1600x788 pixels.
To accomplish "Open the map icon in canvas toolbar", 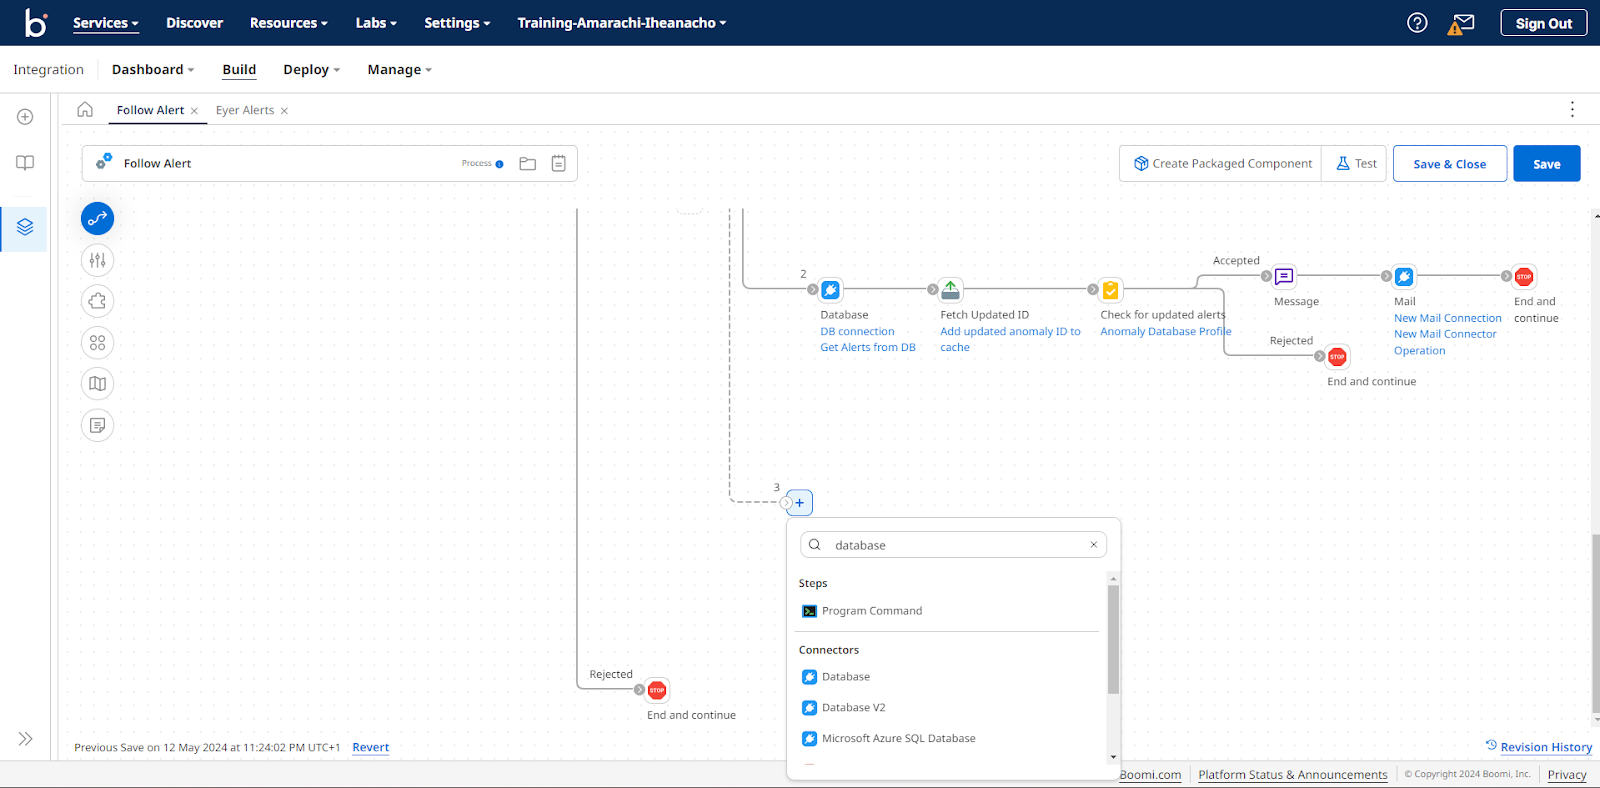I will 97,384.
